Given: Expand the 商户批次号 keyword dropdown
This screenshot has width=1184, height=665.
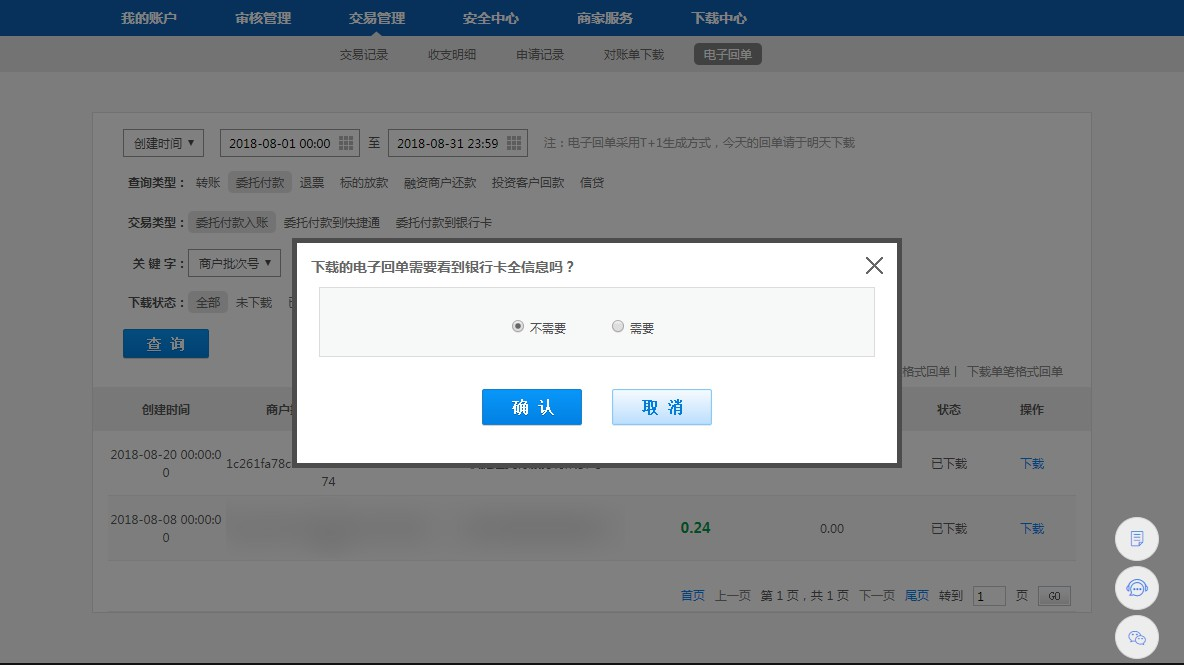Looking at the screenshot, I should [235, 263].
